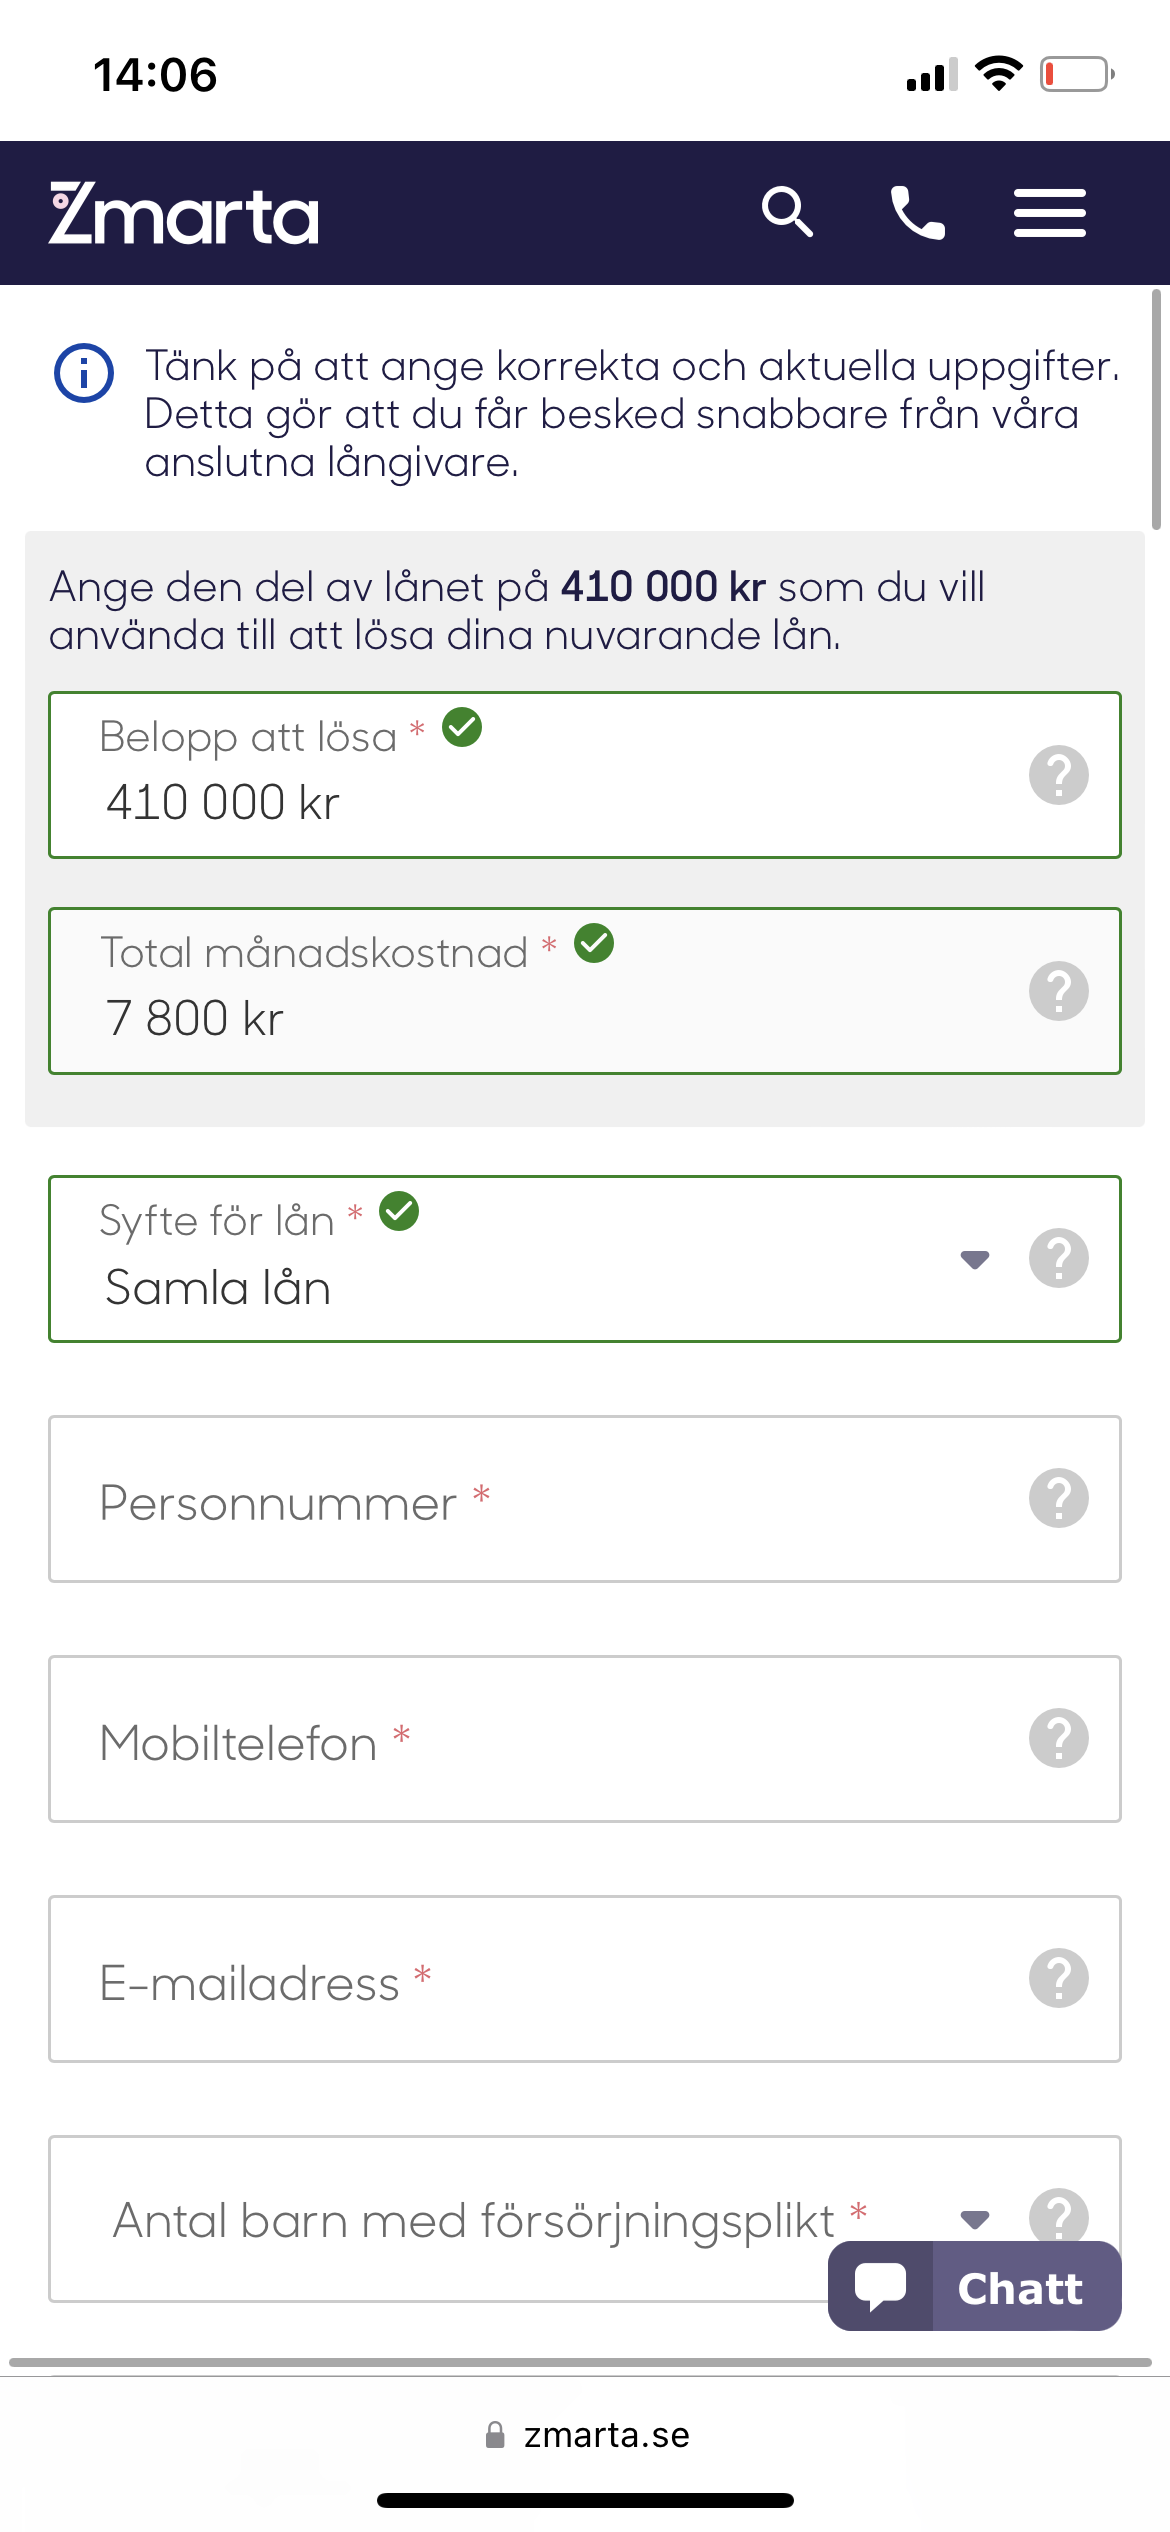Expand the Syfte för lån dropdown
Viewport: 1170px width, 2532px height.
click(974, 1259)
